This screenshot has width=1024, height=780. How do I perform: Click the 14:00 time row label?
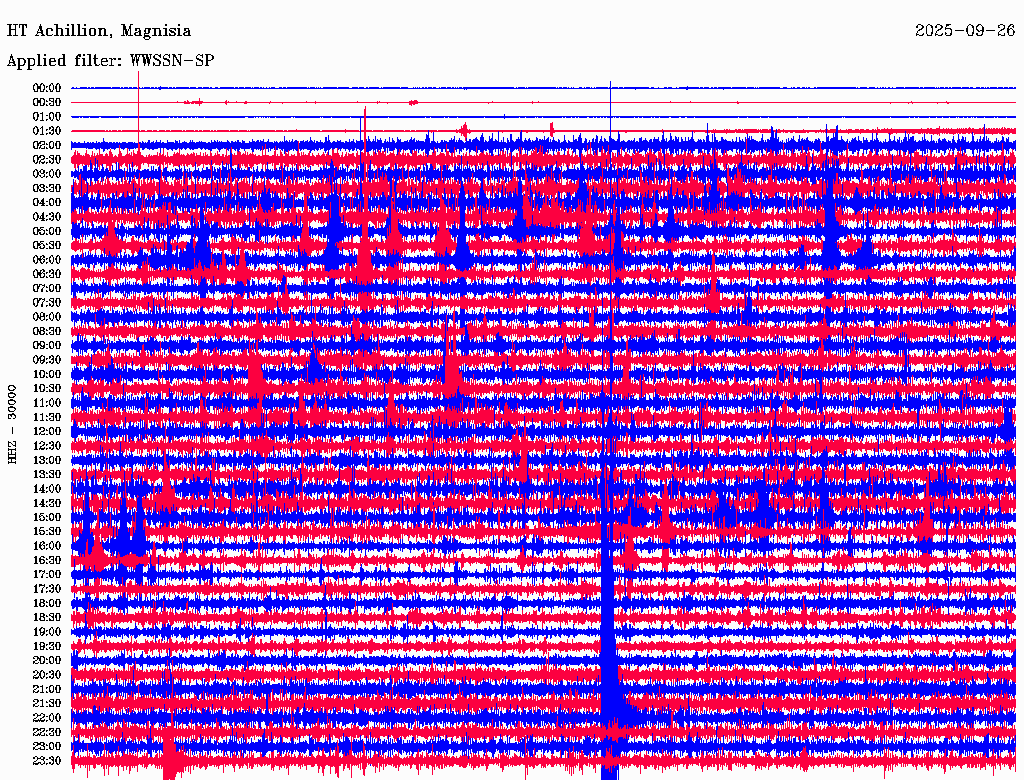point(47,489)
